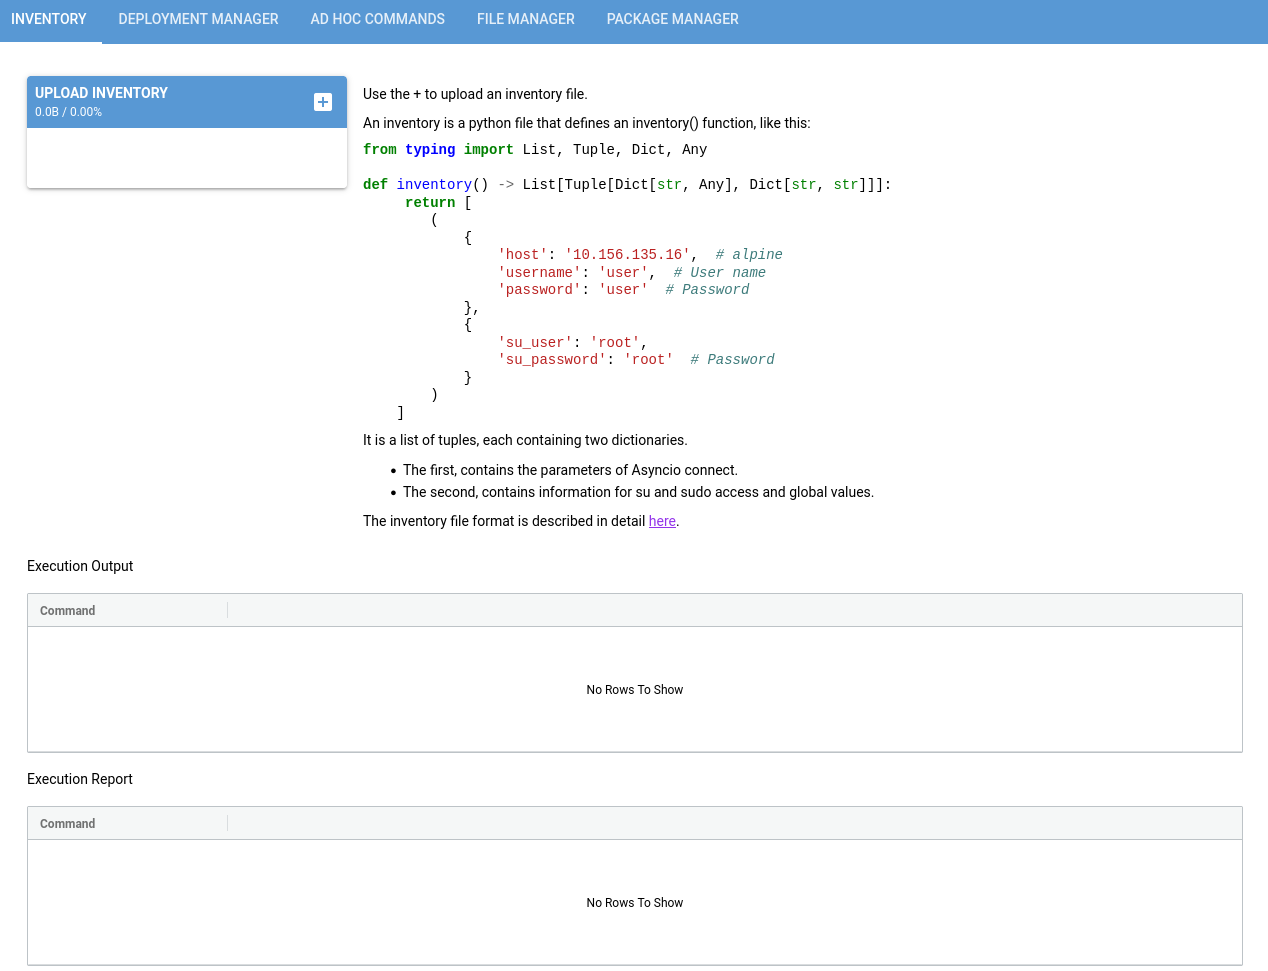Switch to the Deployment Manager tab
Screen dimensions: 1268x971
tap(198, 19)
